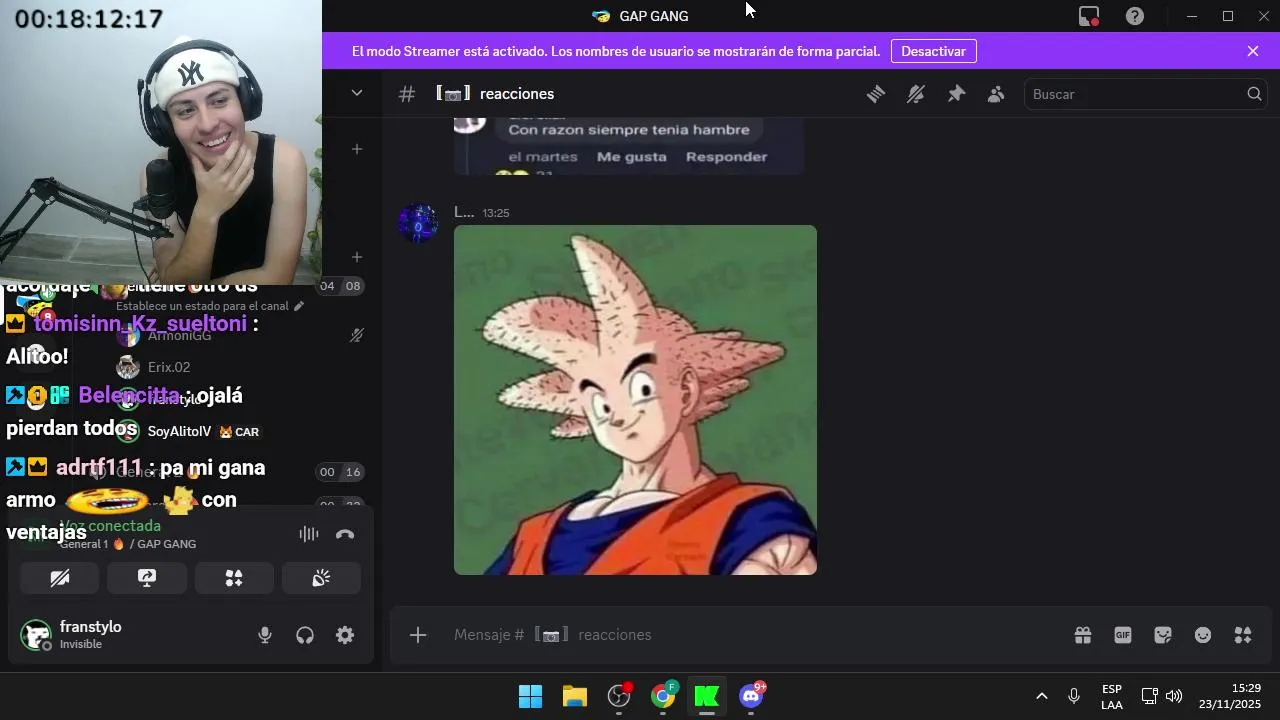Open the Threads icon in channel header
The image size is (1280, 720).
click(876, 94)
